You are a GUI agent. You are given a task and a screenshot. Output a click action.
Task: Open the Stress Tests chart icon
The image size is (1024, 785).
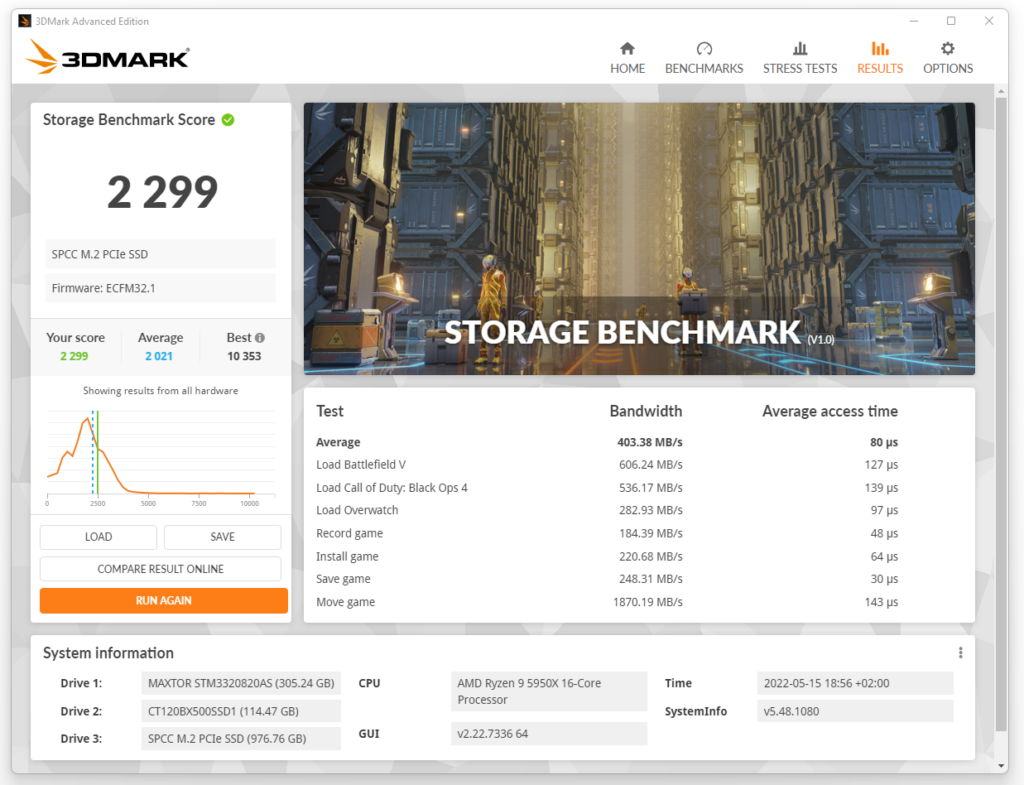pyautogui.click(x=800, y=48)
